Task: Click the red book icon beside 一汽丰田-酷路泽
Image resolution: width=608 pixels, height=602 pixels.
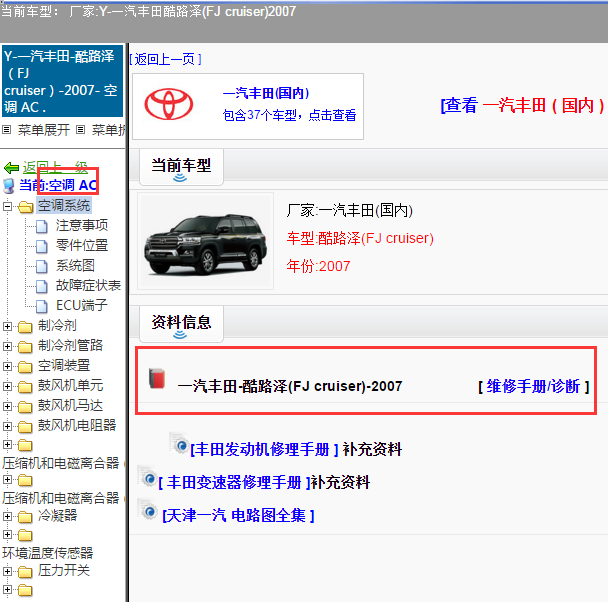Action: (x=157, y=379)
